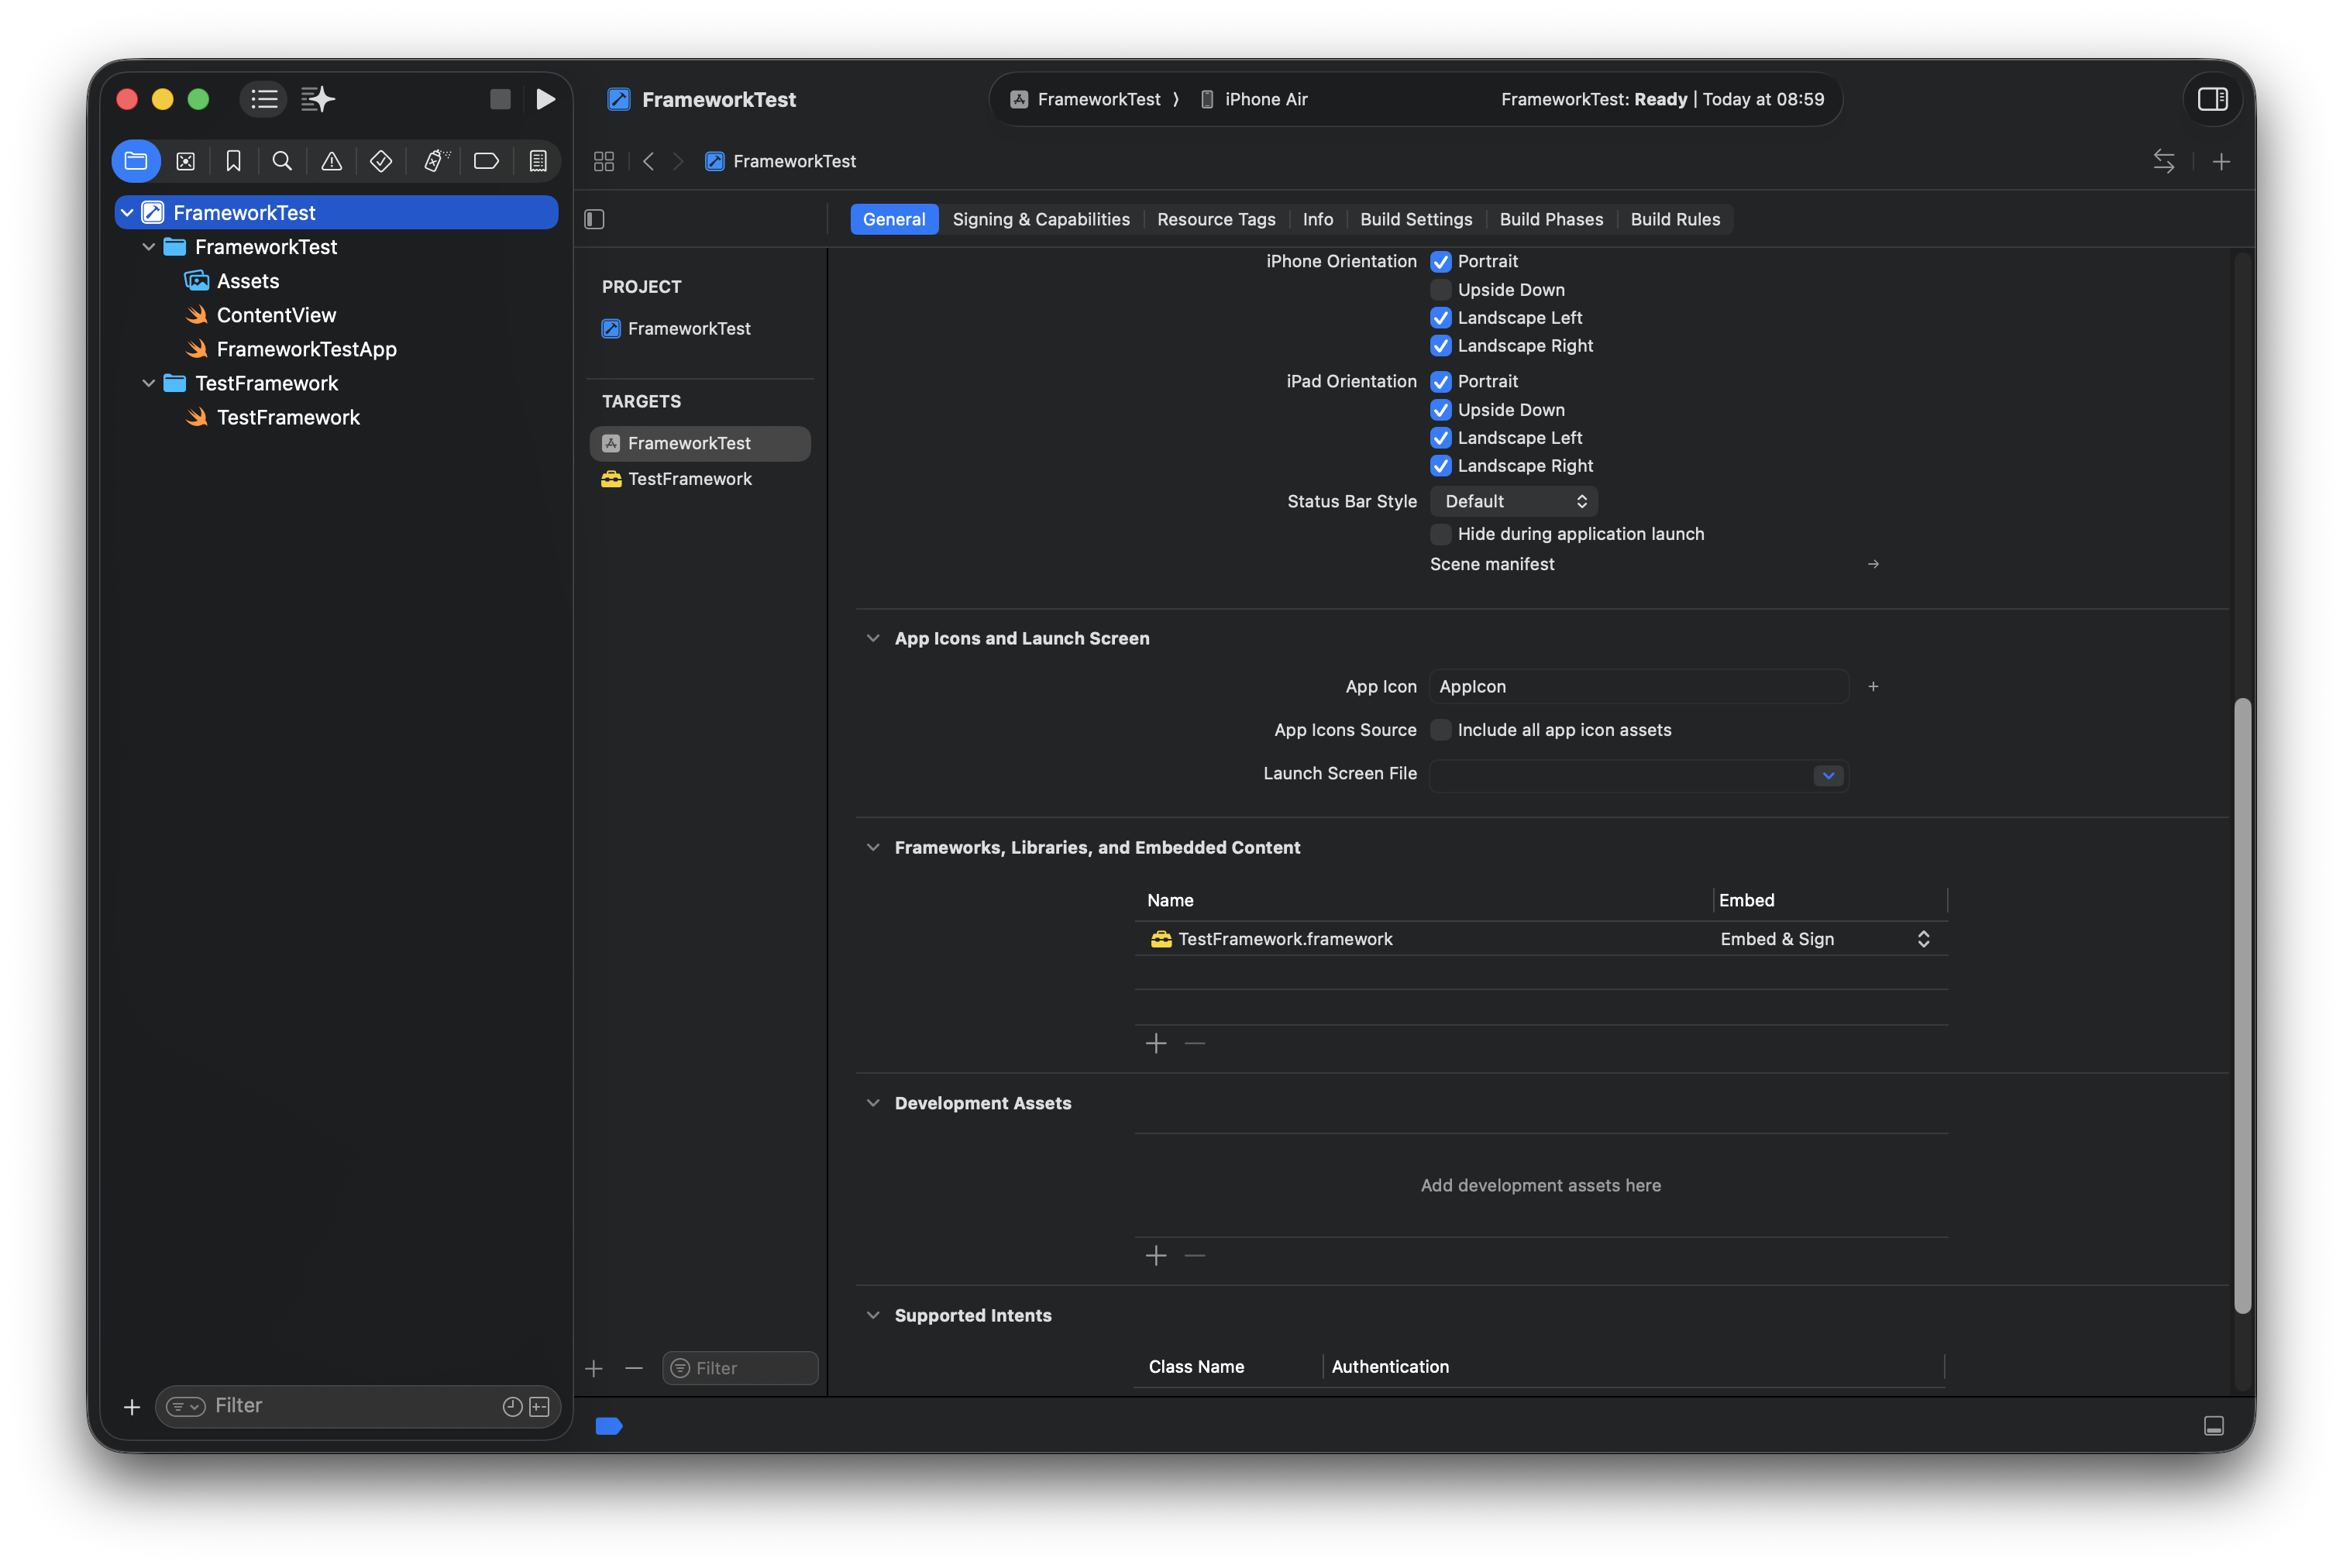The width and height of the screenshot is (2343, 1568).
Task: Click the App Icon text field
Action: 1637,686
